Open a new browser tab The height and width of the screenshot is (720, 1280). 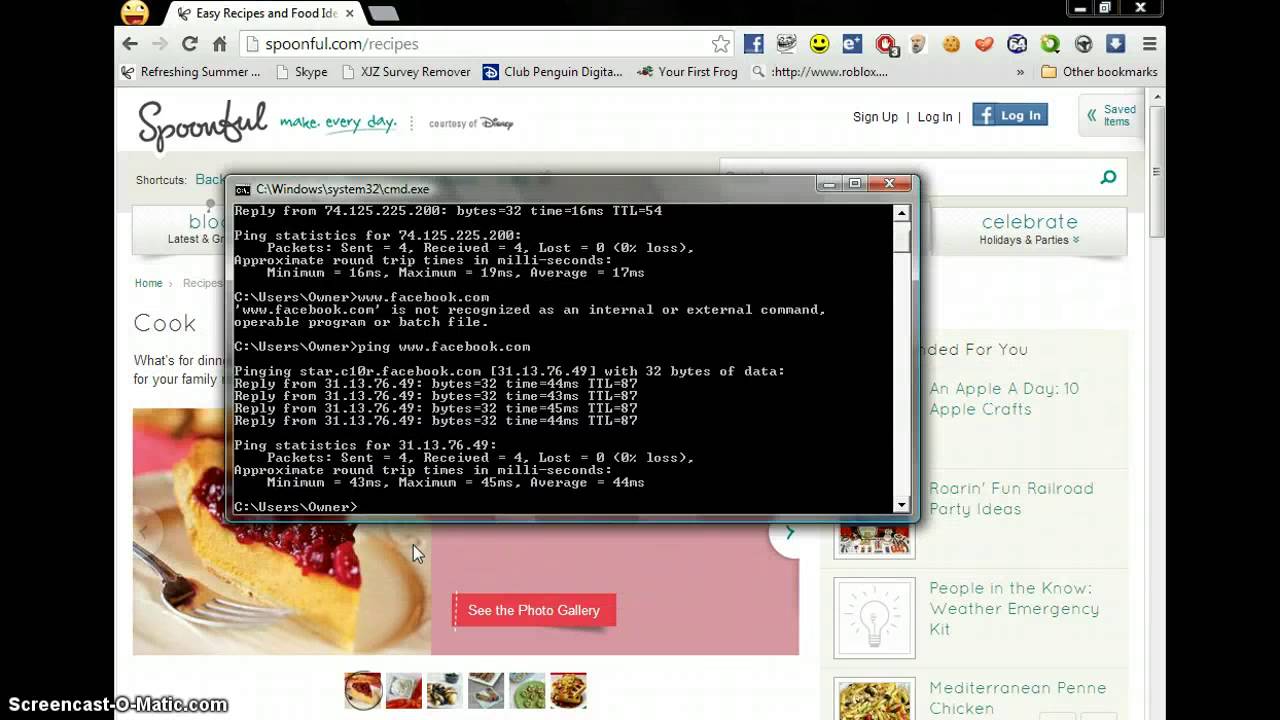point(383,13)
